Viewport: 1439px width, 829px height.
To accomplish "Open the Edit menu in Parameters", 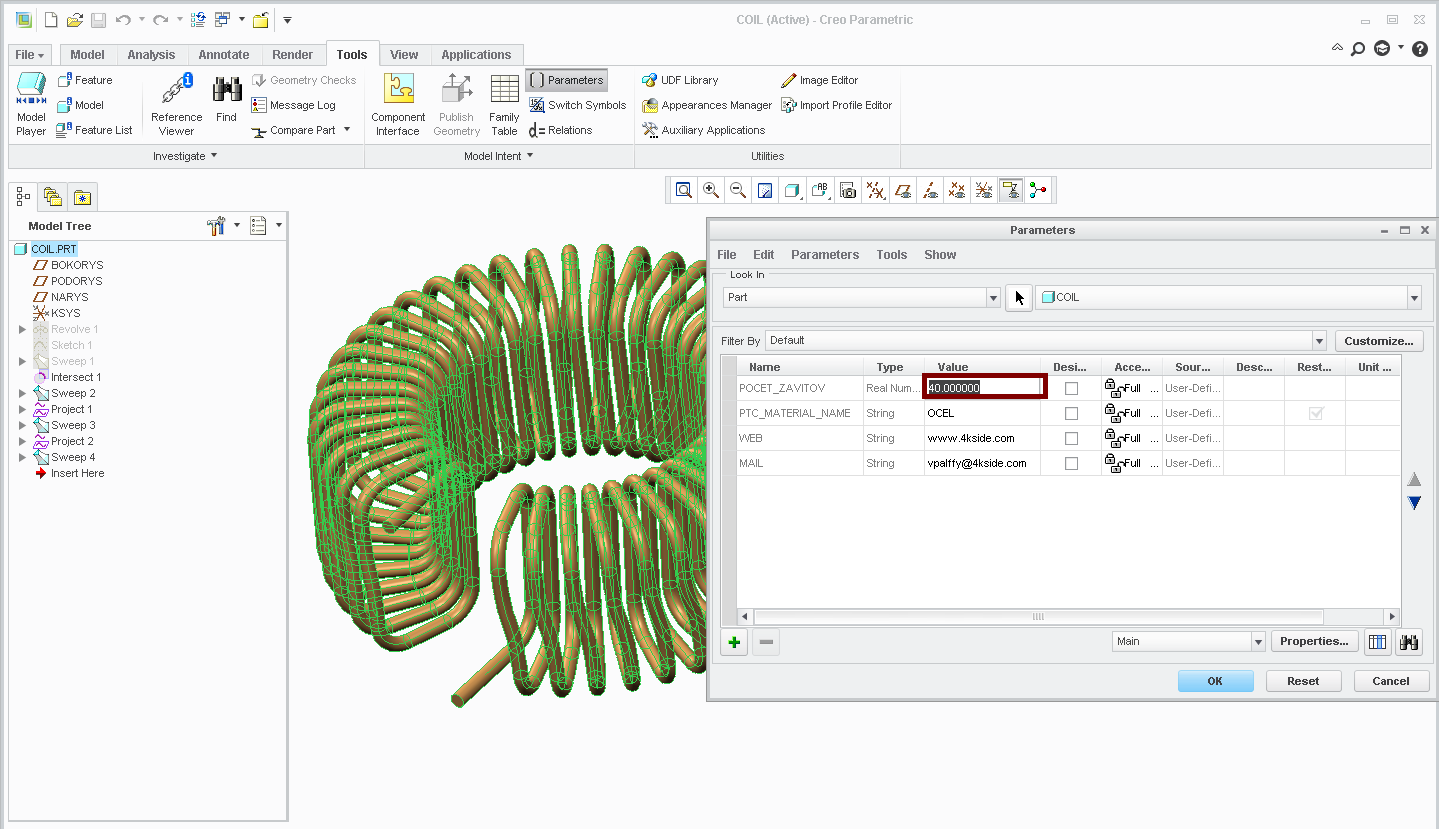I will pyautogui.click(x=764, y=255).
